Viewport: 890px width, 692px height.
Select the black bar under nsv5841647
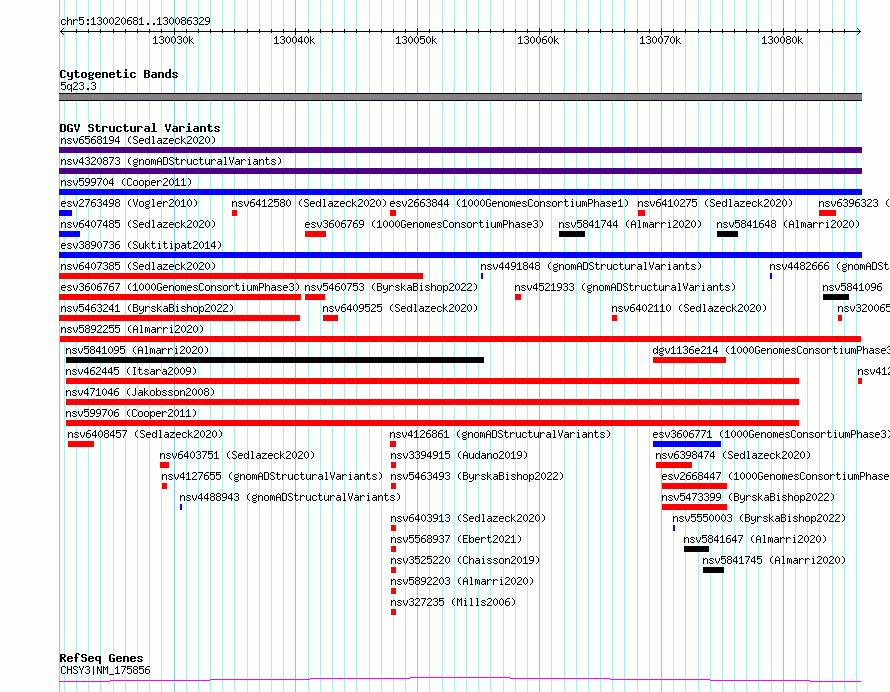coord(696,549)
